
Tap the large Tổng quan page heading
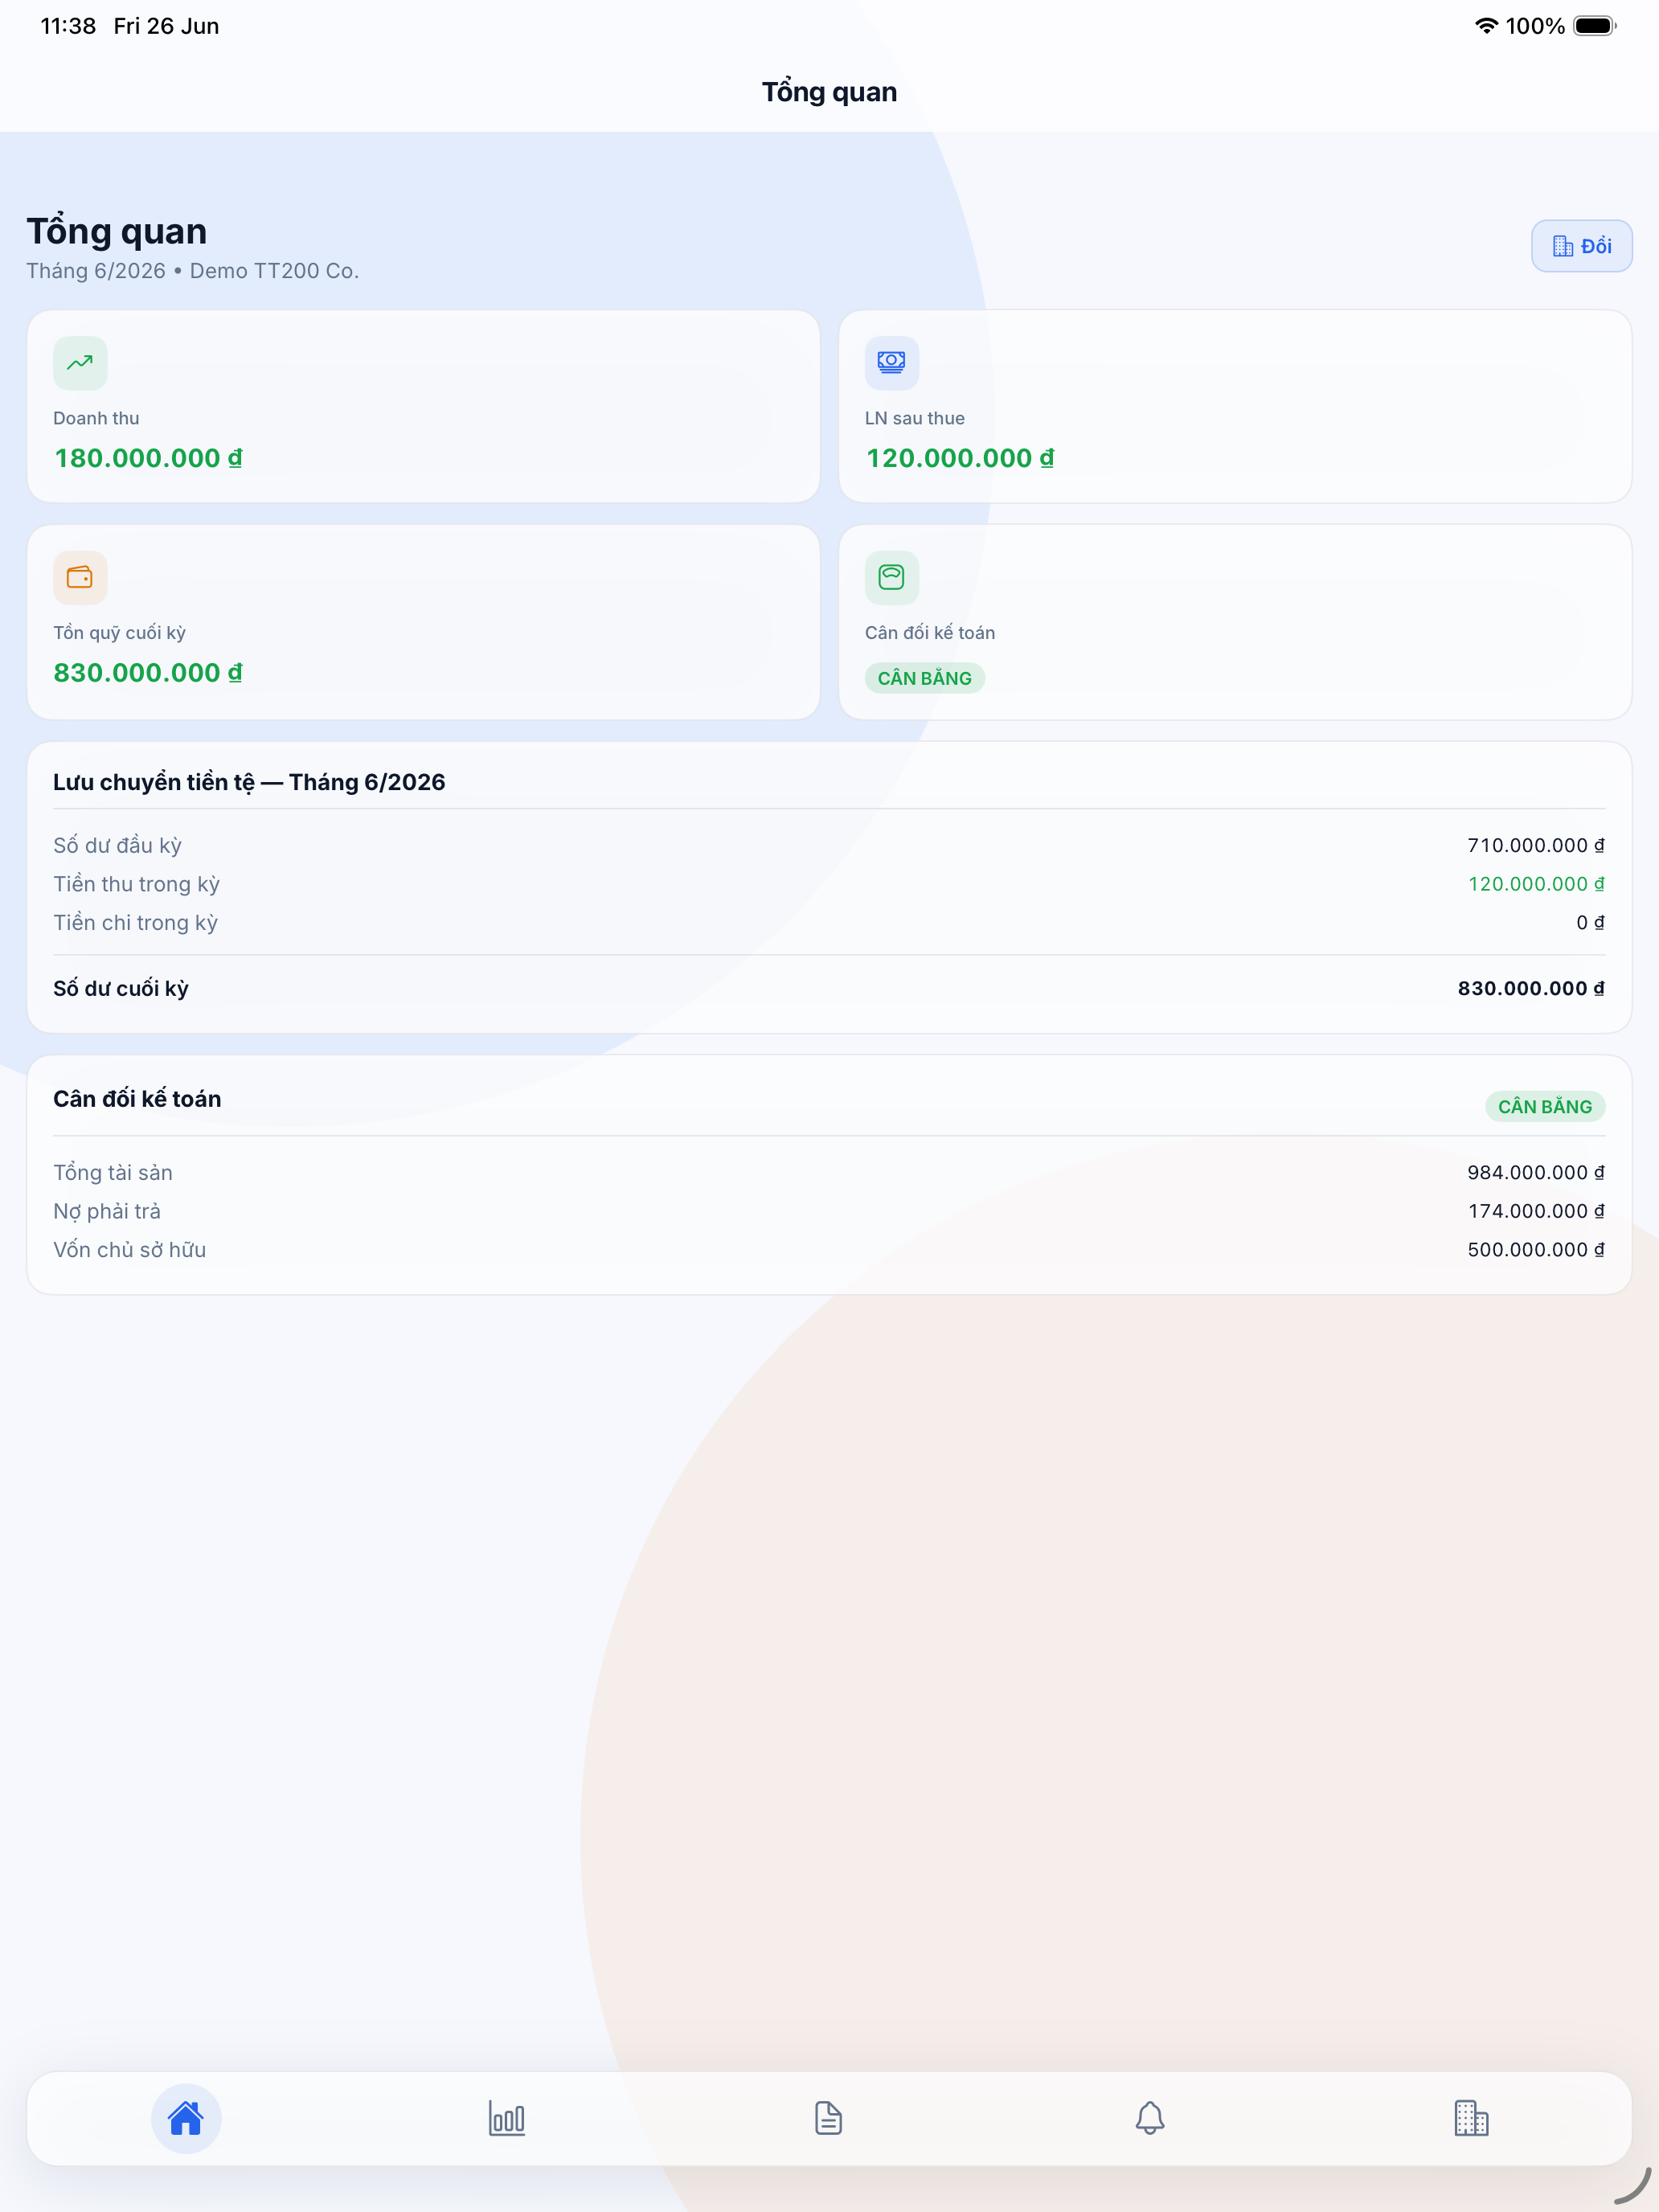point(117,231)
